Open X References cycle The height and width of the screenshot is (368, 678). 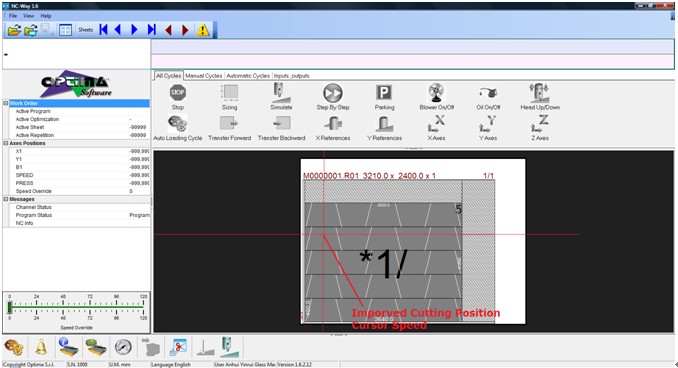[333, 124]
